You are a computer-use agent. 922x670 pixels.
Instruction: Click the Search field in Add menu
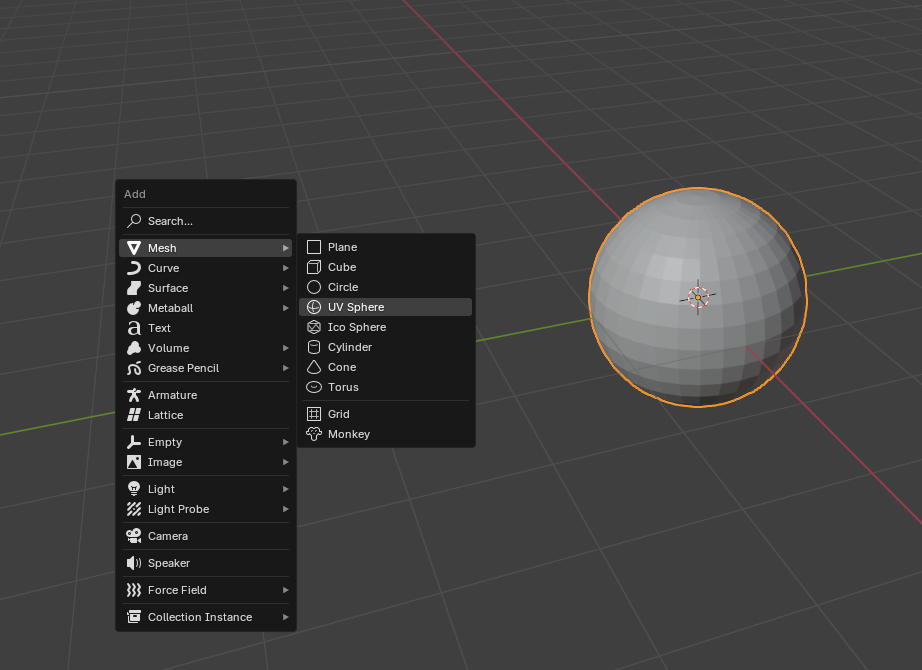click(205, 221)
